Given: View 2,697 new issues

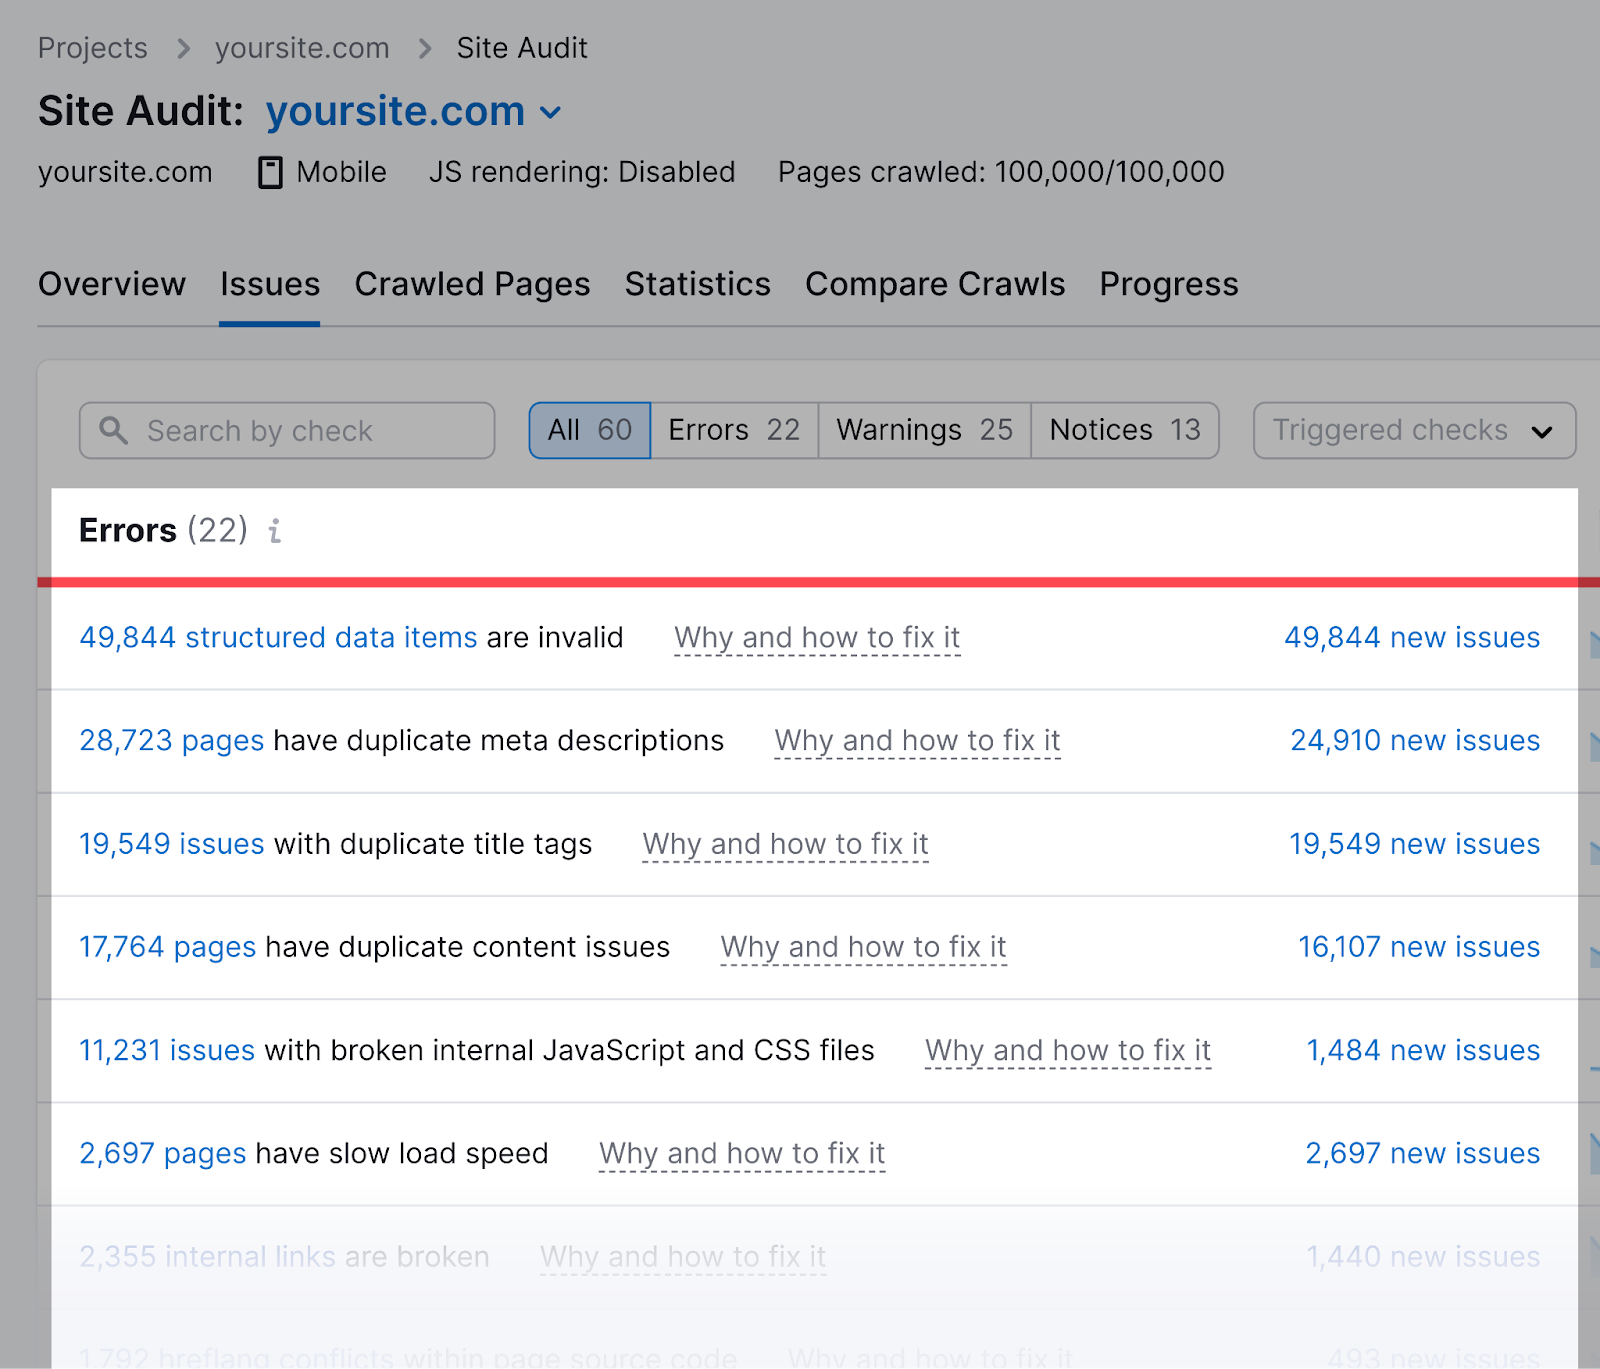Looking at the screenshot, I should [x=1423, y=1154].
